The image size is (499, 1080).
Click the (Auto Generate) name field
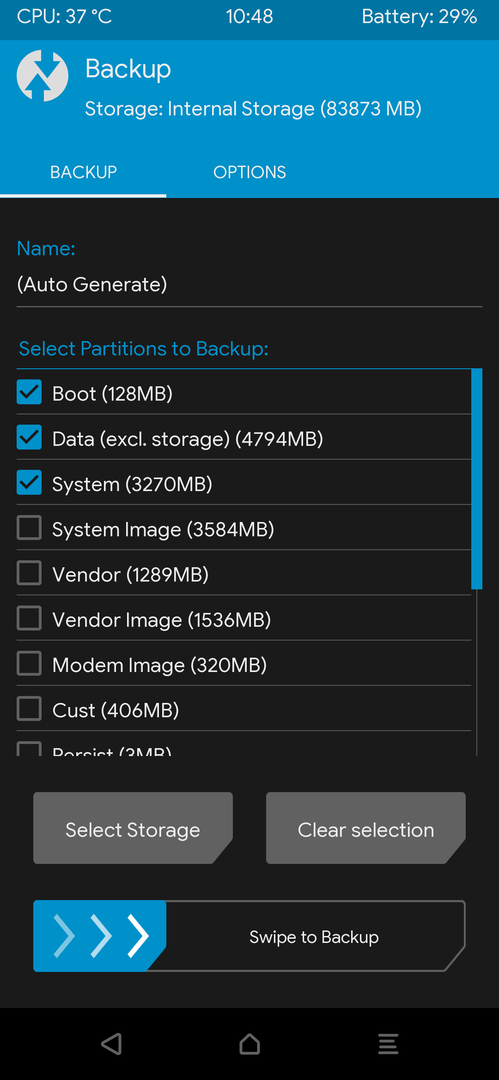[x=250, y=284]
